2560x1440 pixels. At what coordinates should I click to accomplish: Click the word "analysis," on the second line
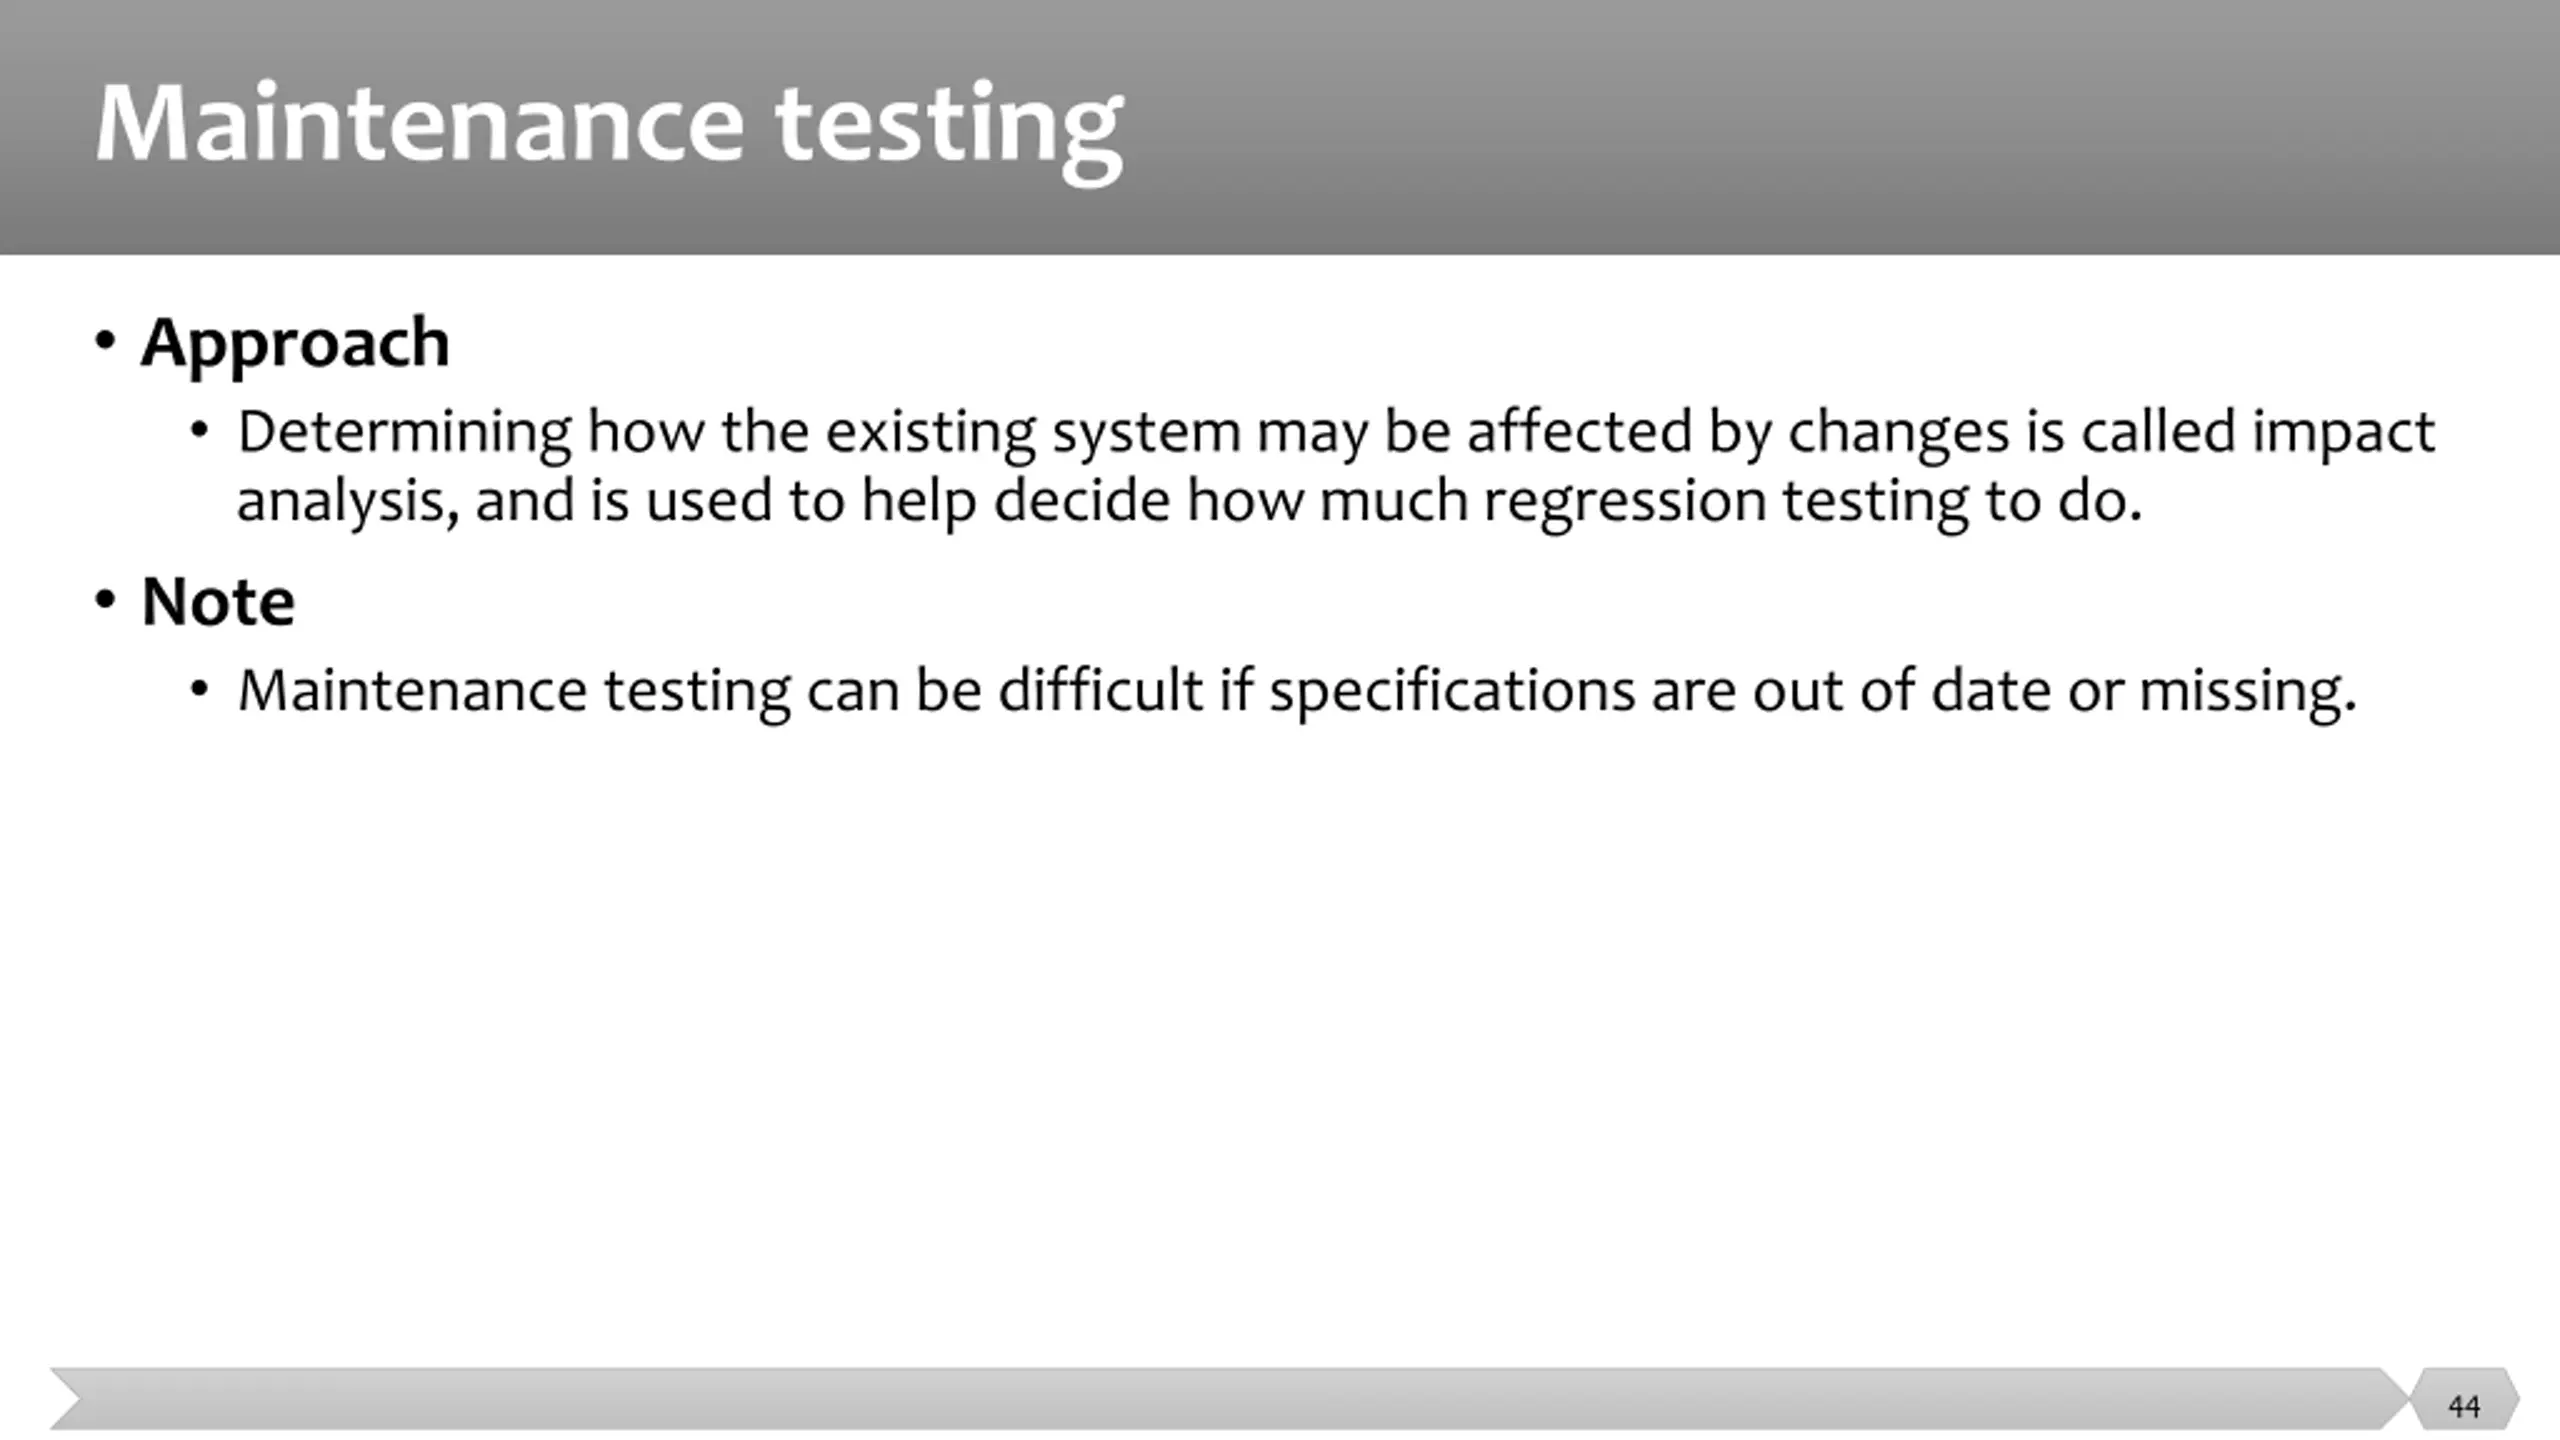[348, 500]
